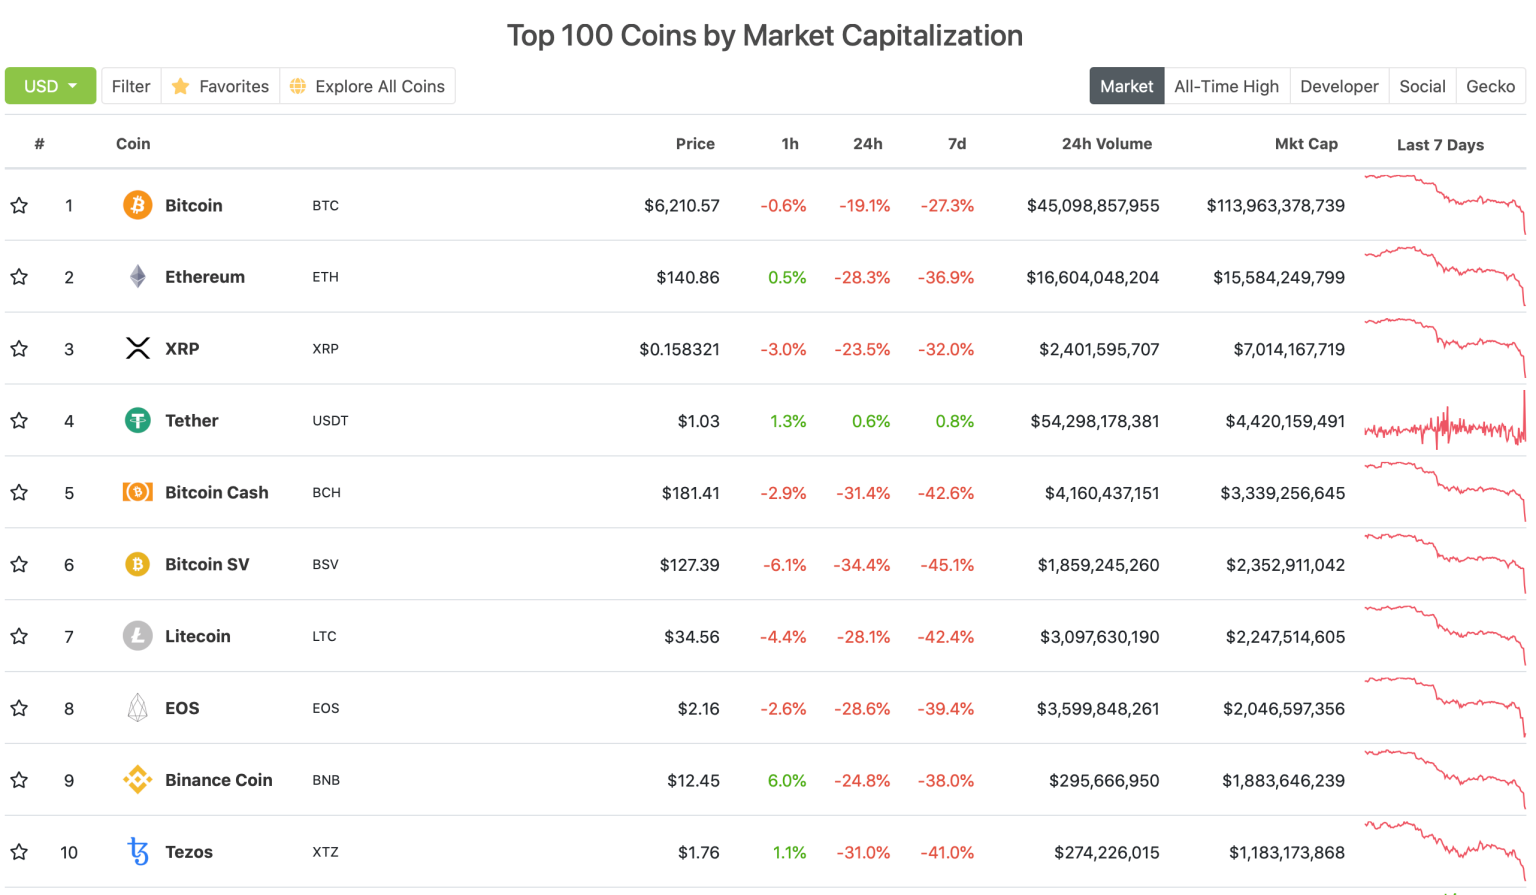The height and width of the screenshot is (895, 1536).
Task: Click the gecko icon next to Explore All Coins
Action: tap(296, 86)
